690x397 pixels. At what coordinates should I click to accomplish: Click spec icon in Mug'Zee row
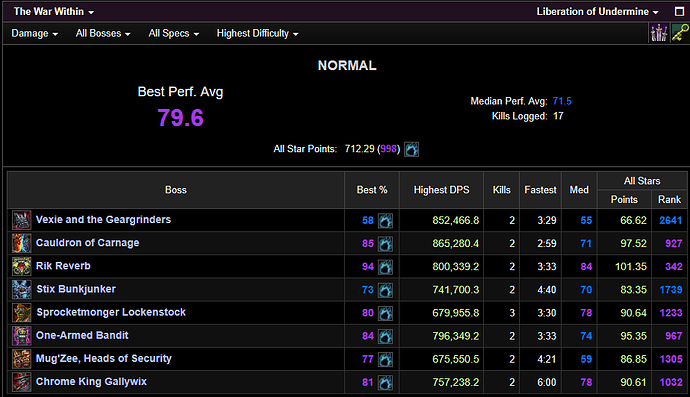[x=385, y=360]
